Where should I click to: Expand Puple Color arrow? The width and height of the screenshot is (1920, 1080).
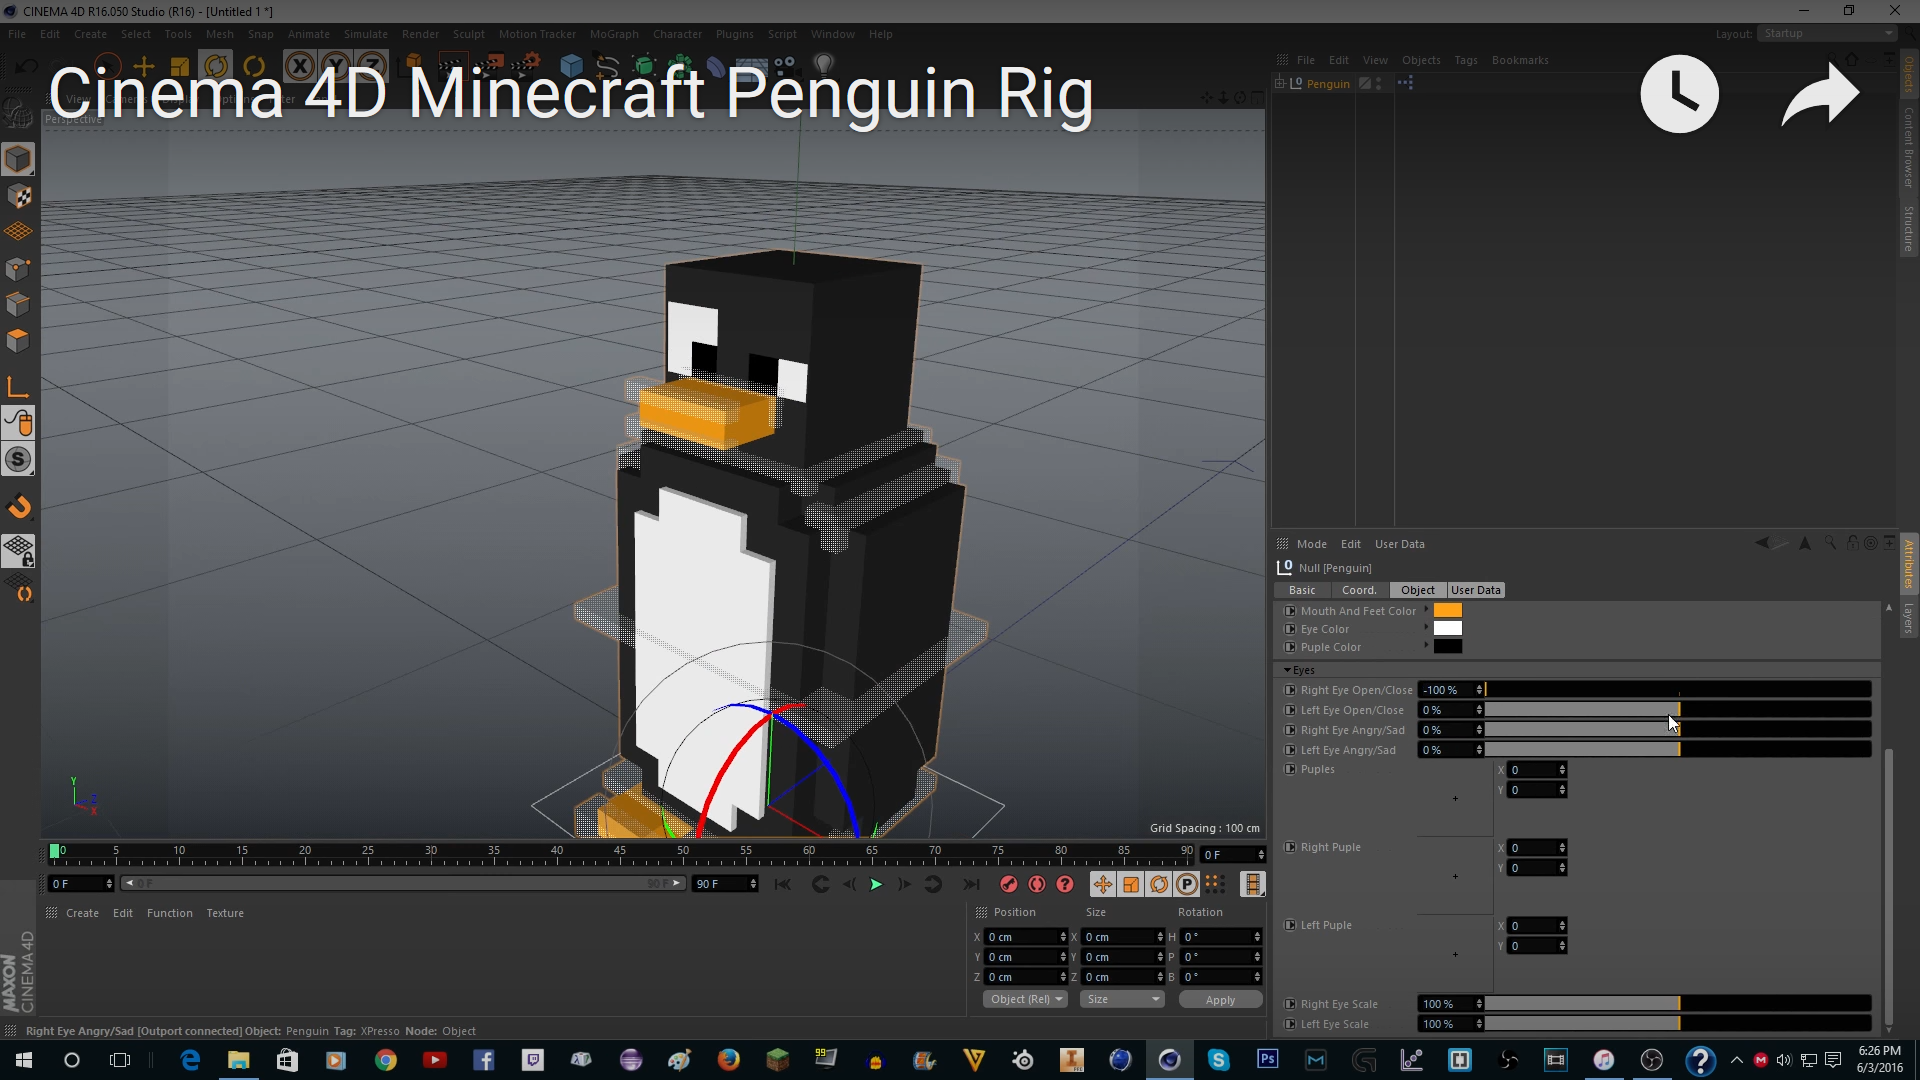coord(1426,645)
